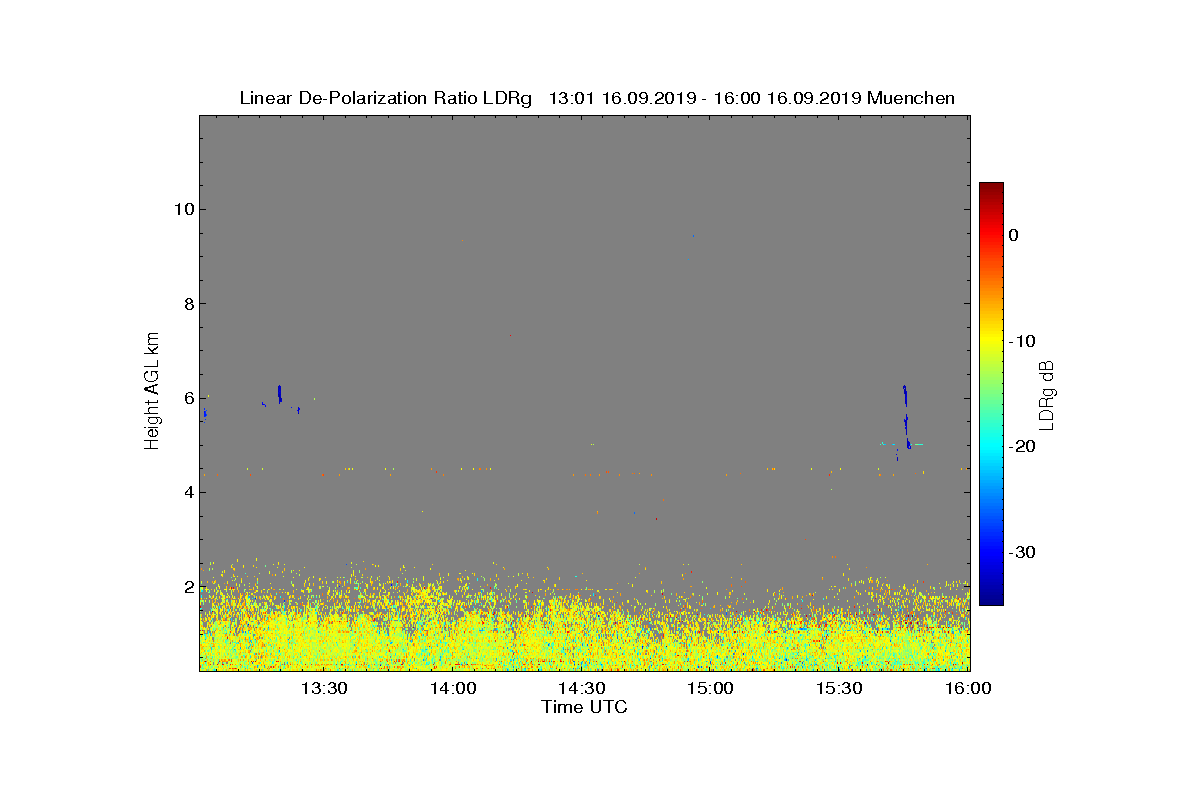Click the -20 colorbar label
This screenshot has width=1200, height=800.
(x=1023, y=446)
